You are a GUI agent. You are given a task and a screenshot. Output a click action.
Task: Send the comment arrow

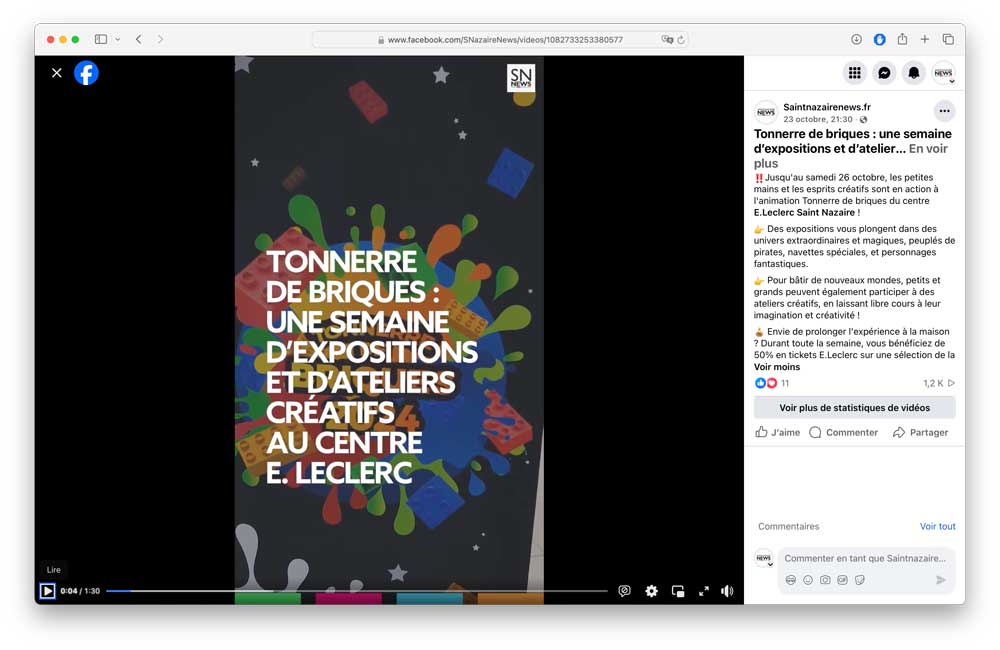941,580
